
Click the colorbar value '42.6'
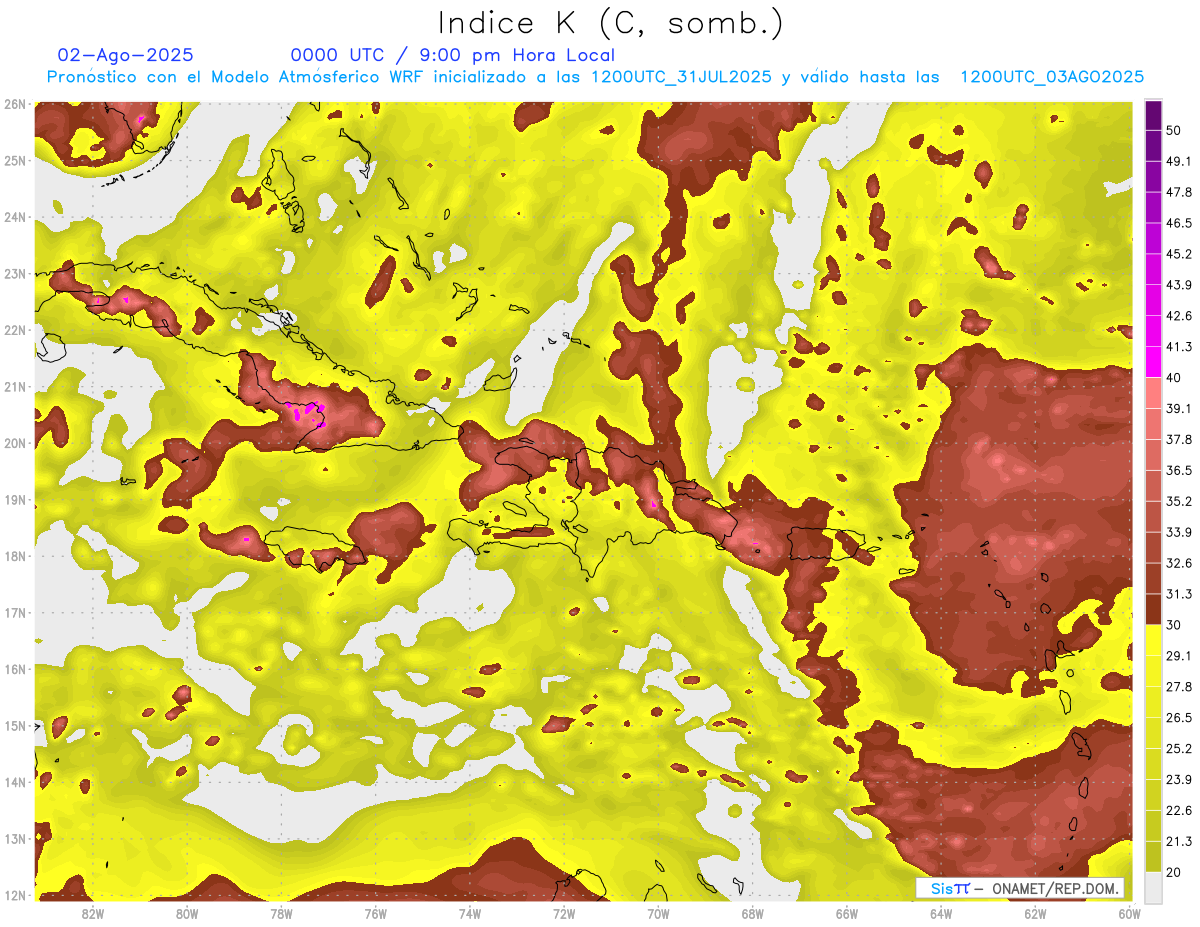(1178, 316)
